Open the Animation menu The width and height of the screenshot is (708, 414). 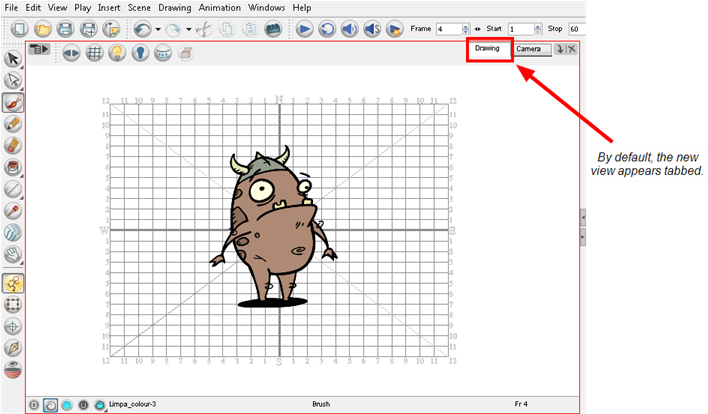(219, 8)
